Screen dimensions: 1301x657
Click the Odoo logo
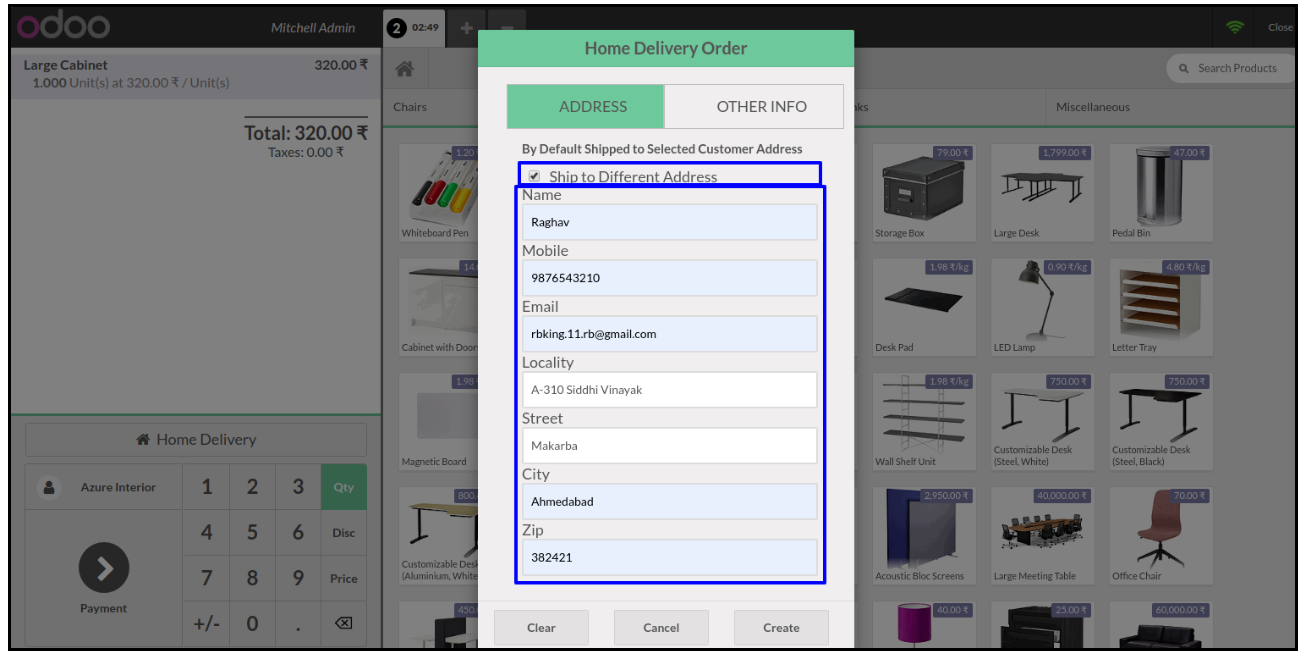[x=63, y=28]
